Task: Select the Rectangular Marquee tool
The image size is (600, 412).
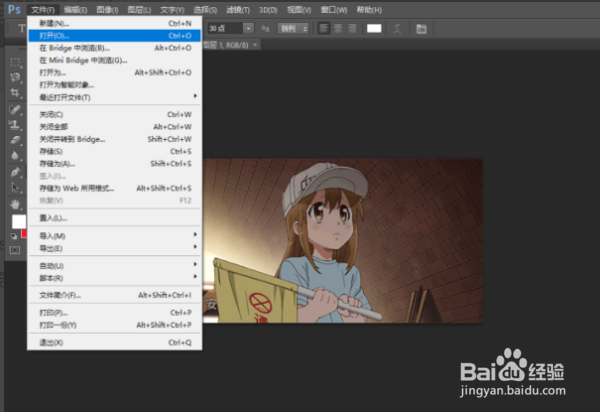Action: pos(15,62)
